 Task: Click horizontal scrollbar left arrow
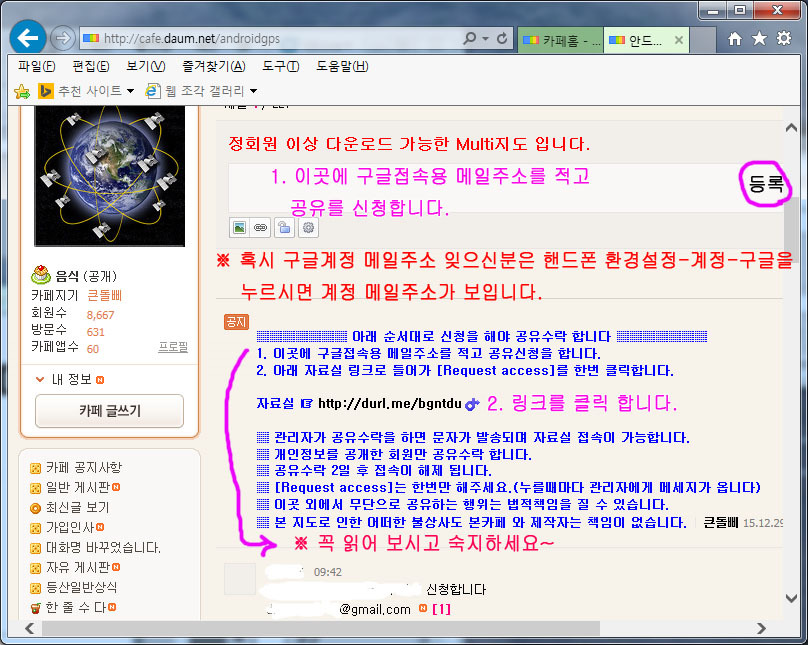30,629
